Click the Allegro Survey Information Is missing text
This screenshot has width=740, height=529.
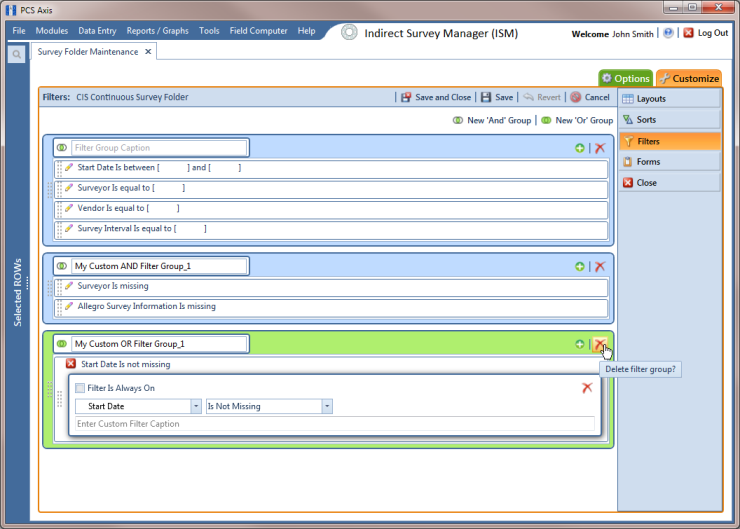point(147,306)
